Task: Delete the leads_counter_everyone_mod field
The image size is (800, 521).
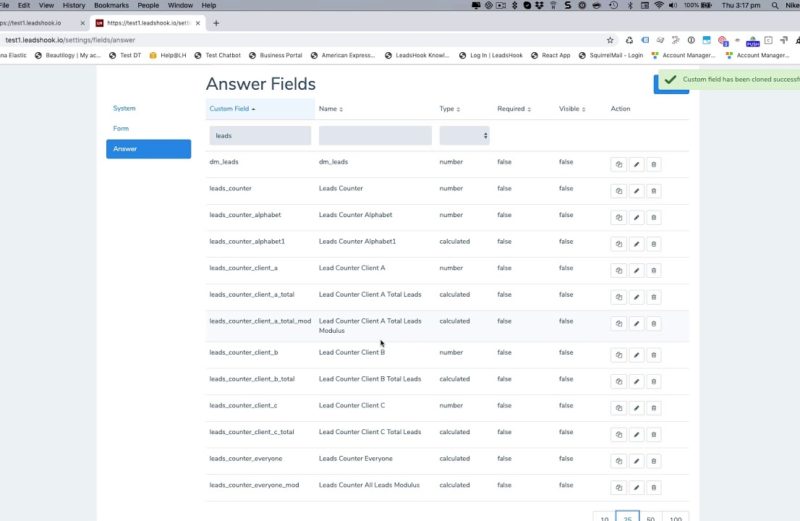Action: [x=654, y=488]
